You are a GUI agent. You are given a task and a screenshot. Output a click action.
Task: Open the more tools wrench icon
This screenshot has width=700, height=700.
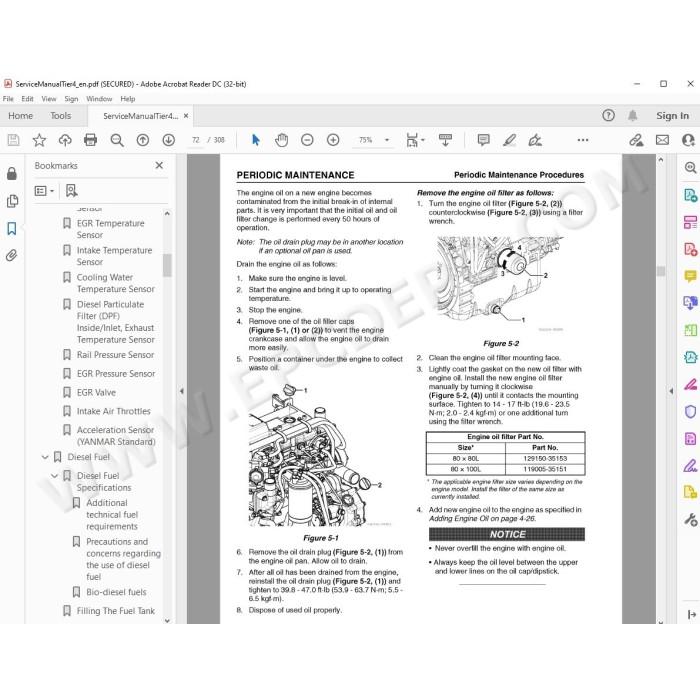(690, 520)
